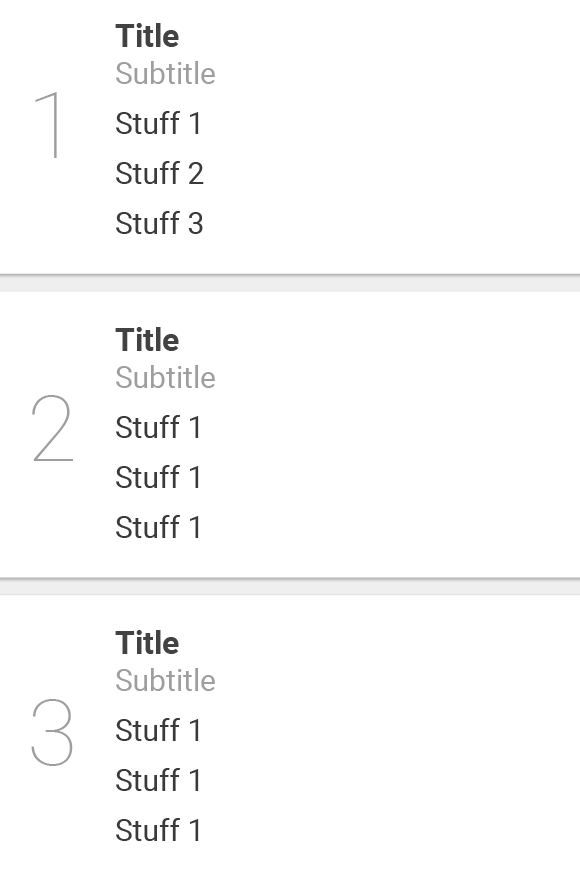Screen dimensions: 580x871
Task: Select the Title of the third card
Action: pyautogui.click(x=147, y=643)
